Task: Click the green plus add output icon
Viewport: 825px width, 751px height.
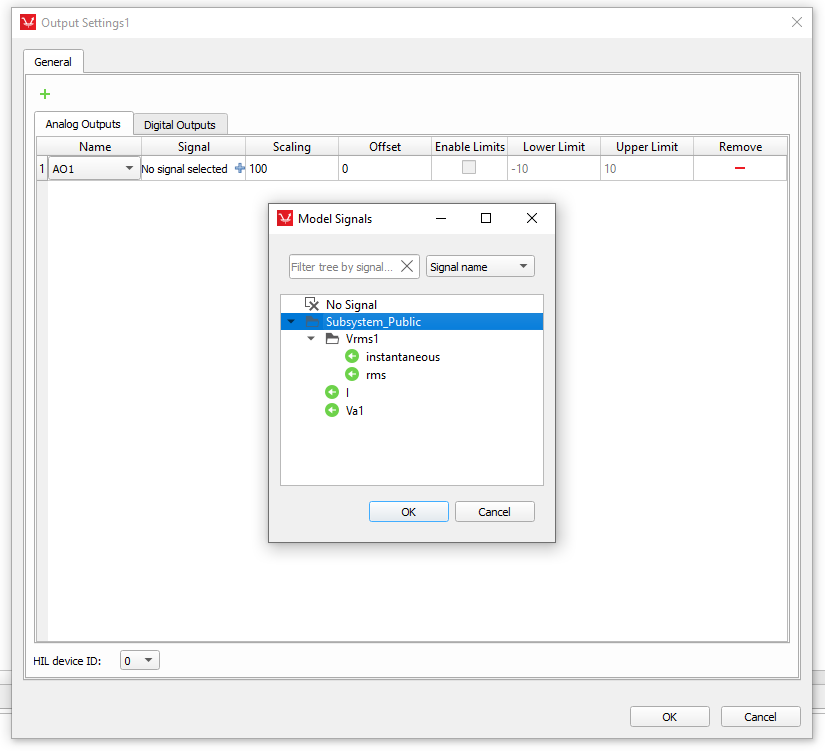Action: coord(44,94)
